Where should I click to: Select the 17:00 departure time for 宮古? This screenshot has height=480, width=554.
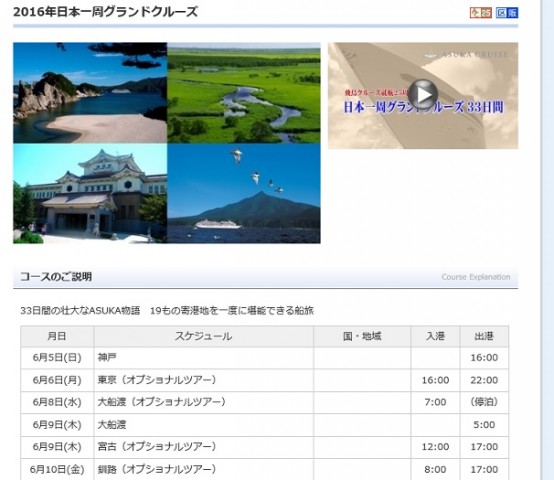tap(484, 447)
